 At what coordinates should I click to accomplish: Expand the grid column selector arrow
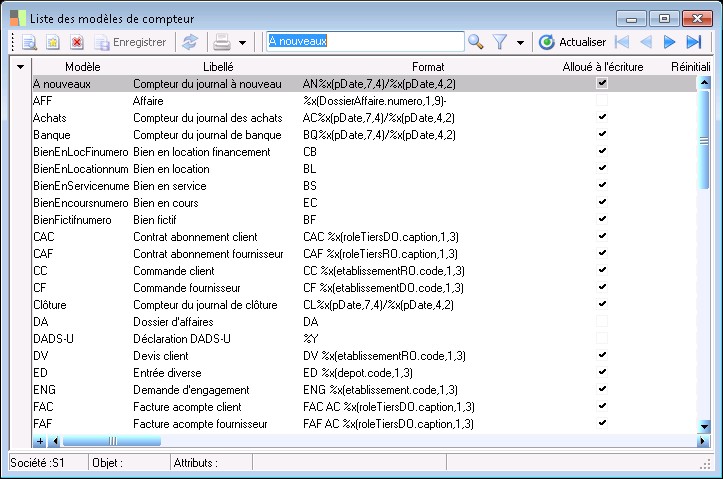pos(21,67)
